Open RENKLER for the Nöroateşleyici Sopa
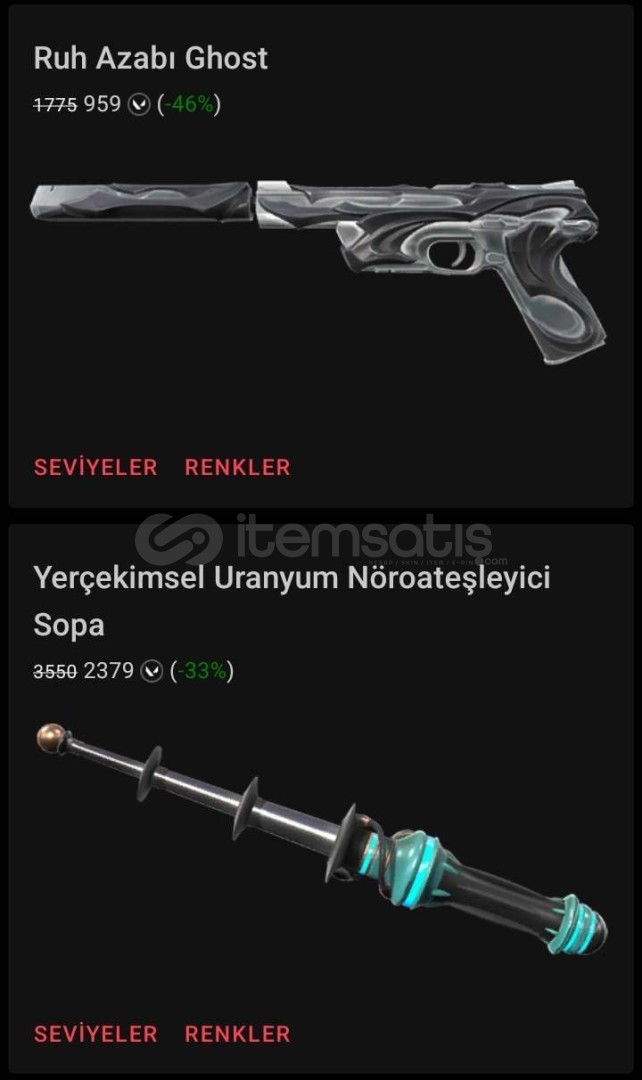Image resolution: width=642 pixels, height=1080 pixels. [x=238, y=1034]
